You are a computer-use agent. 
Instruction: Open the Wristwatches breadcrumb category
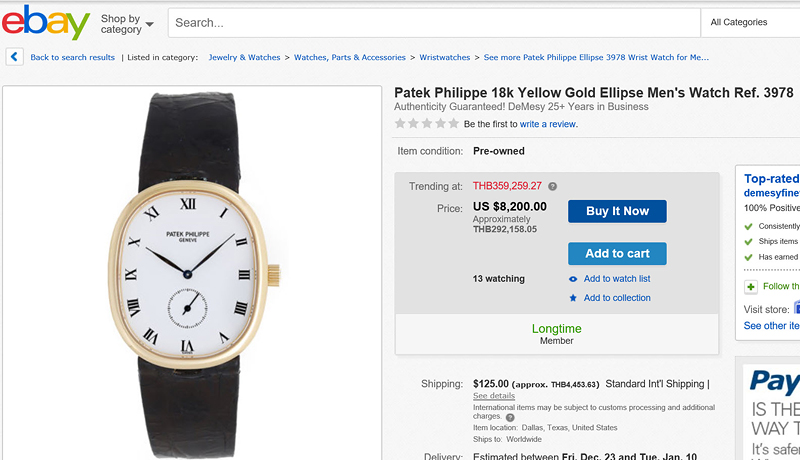pyautogui.click(x=445, y=58)
